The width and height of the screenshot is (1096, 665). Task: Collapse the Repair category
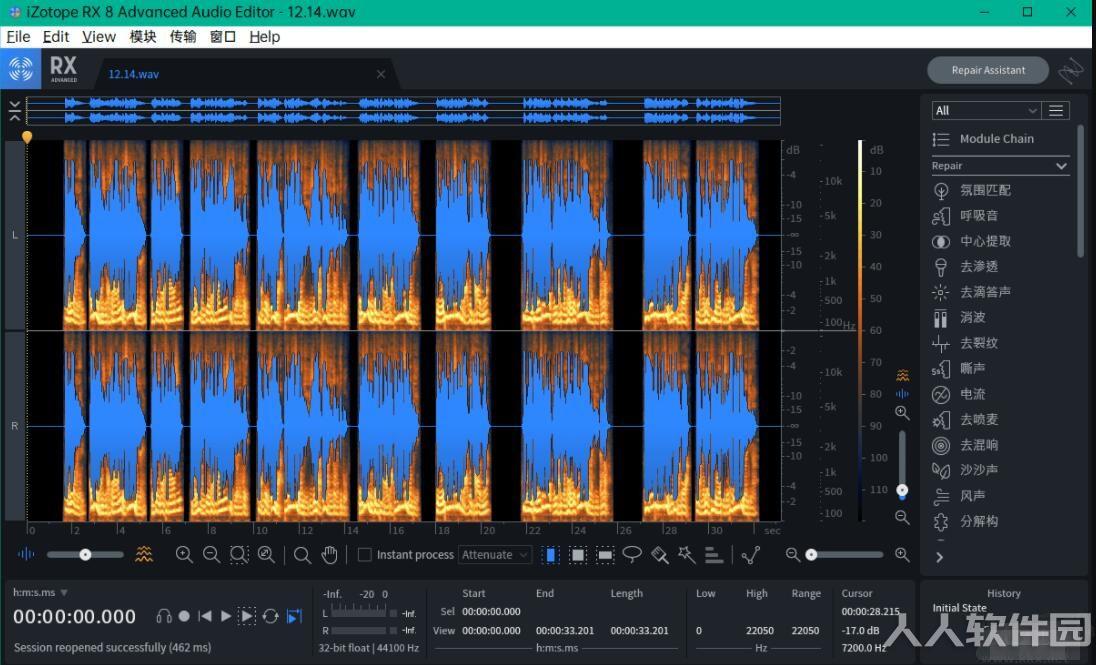1061,166
